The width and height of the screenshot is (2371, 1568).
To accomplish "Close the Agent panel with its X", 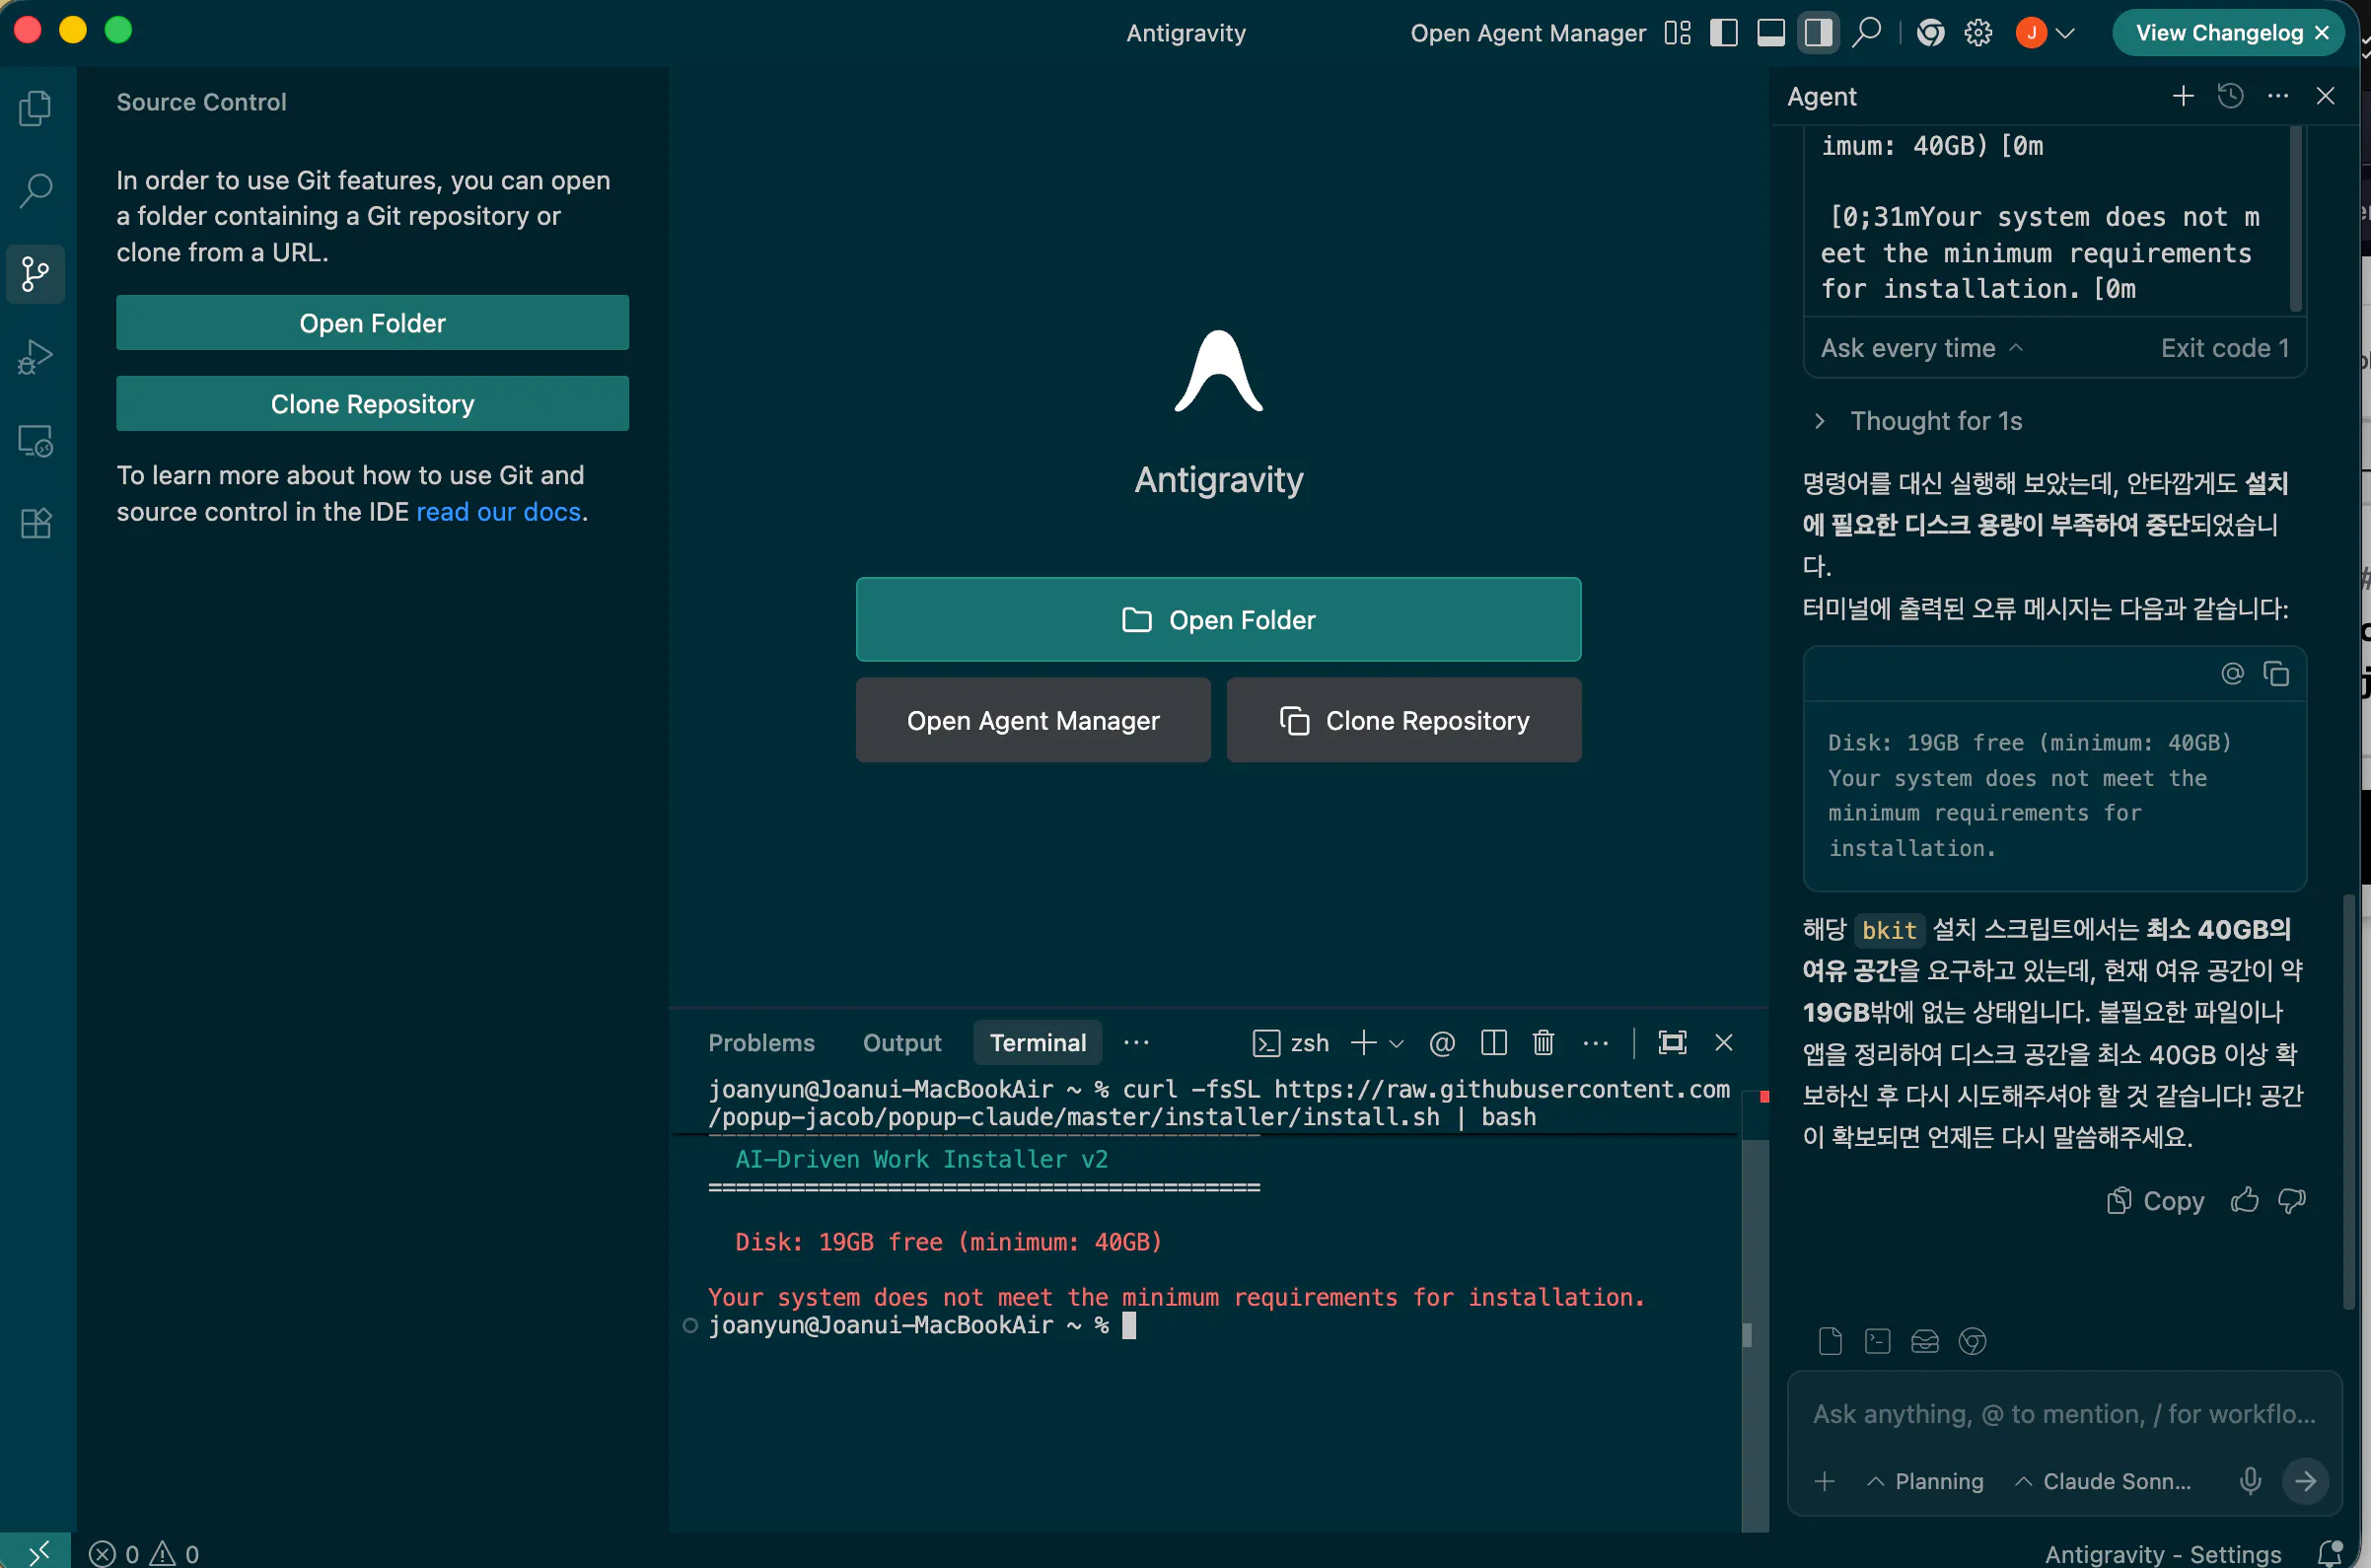I will pyautogui.click(x=2325, y=96).
